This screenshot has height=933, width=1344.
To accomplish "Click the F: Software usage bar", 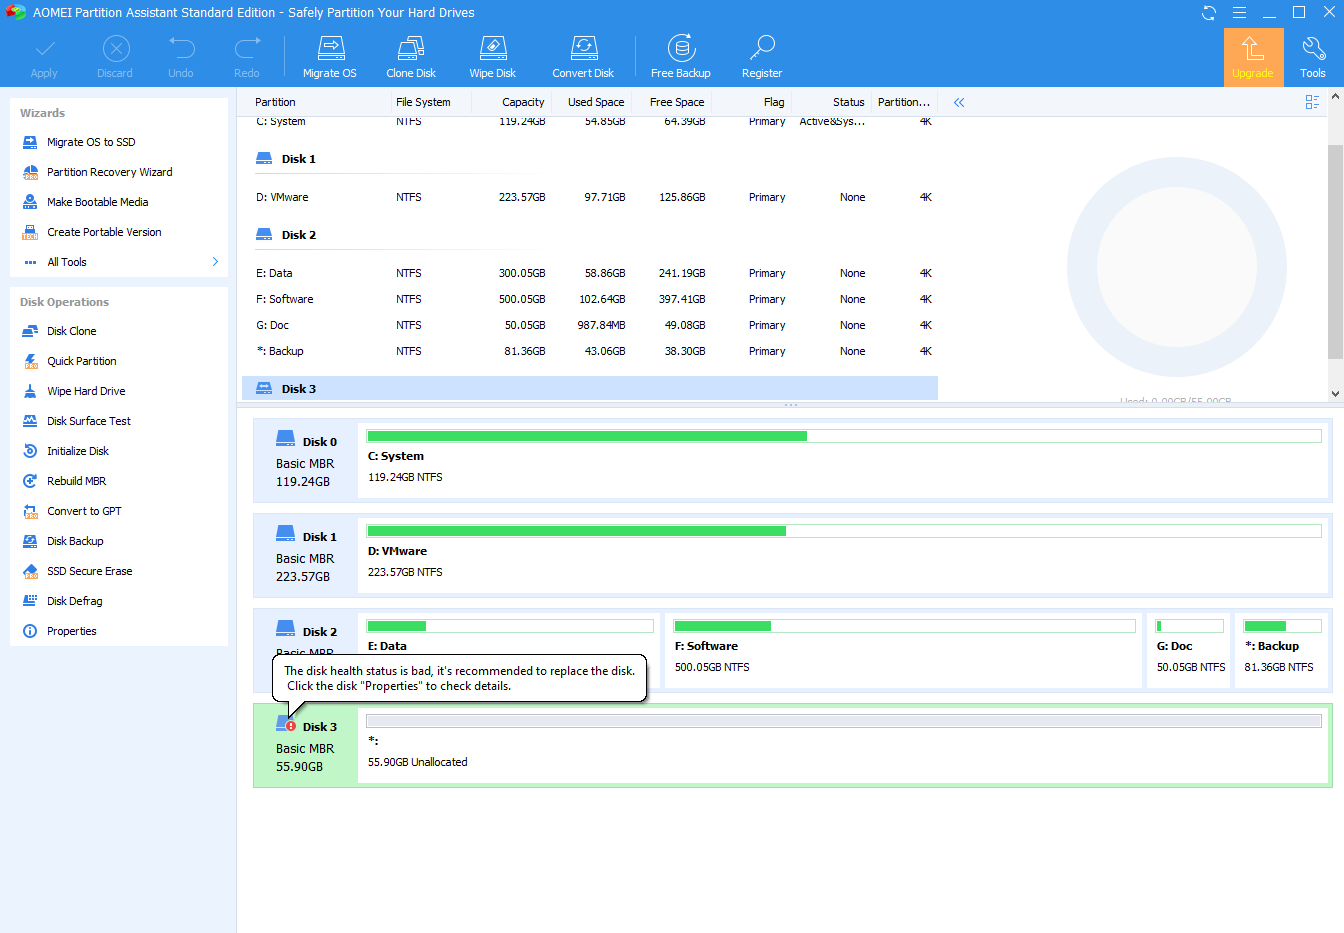I will [x=904, y=626].
